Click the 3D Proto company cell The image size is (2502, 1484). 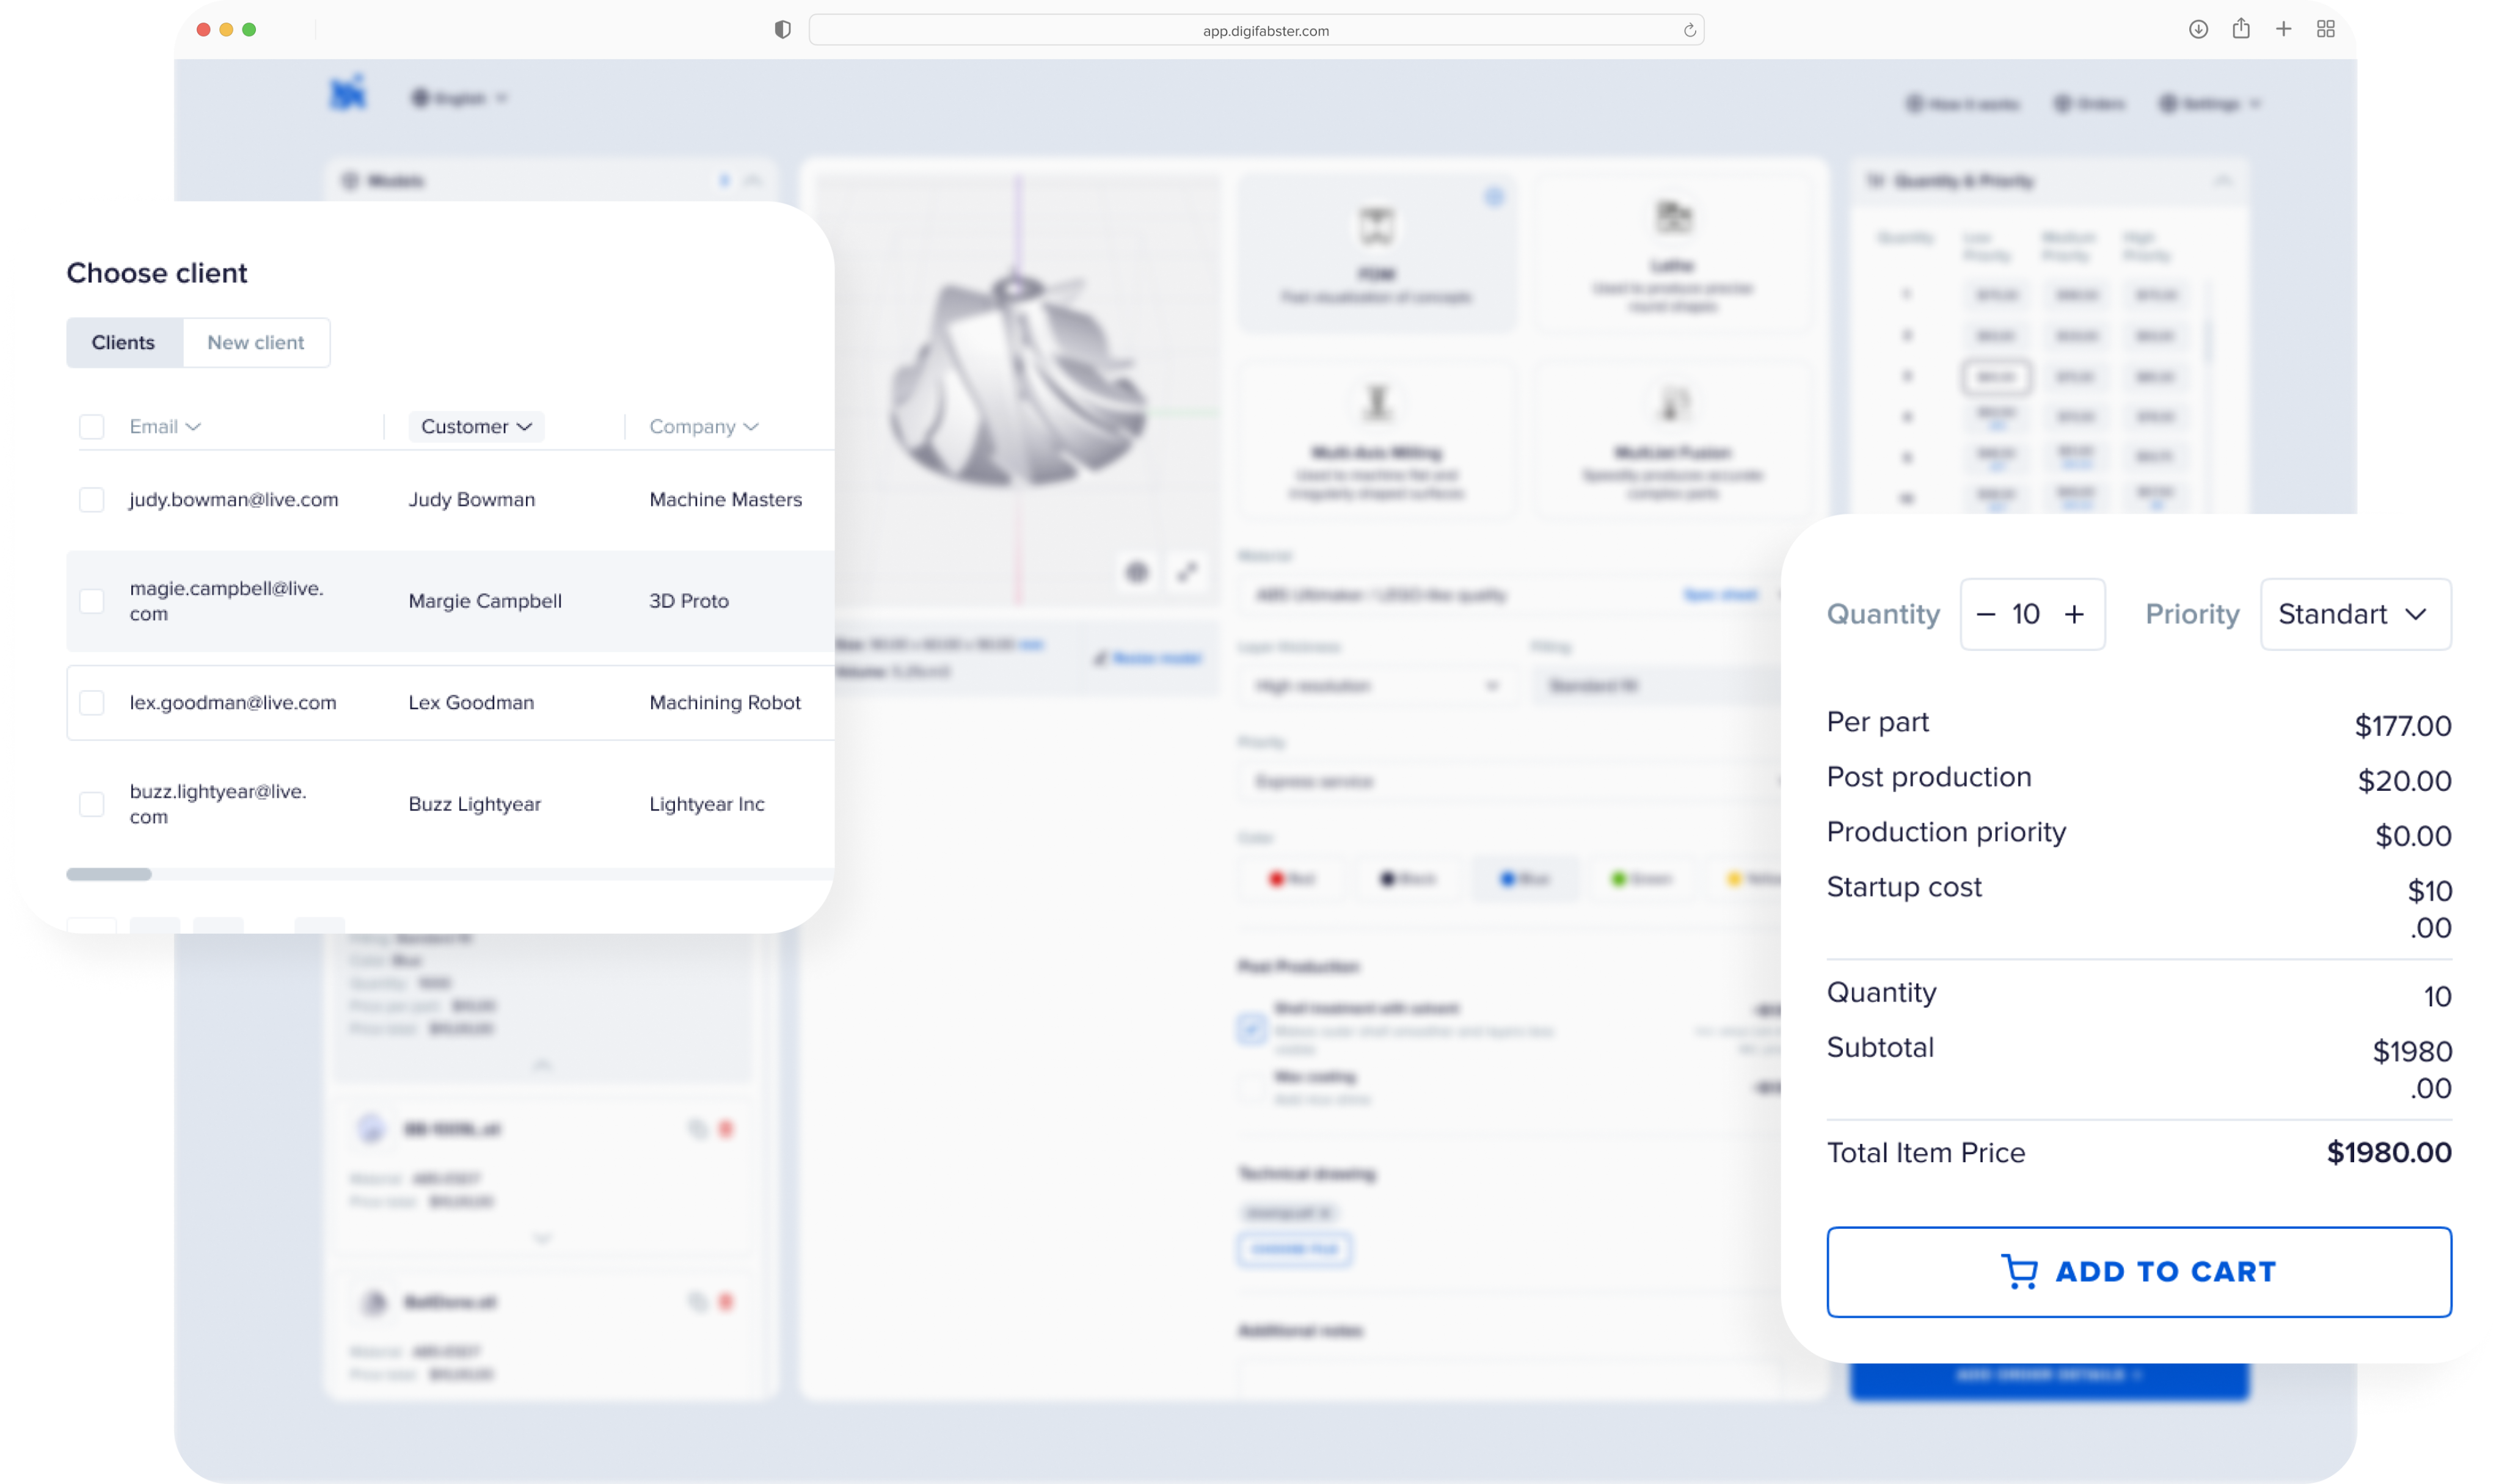[689, 601]
